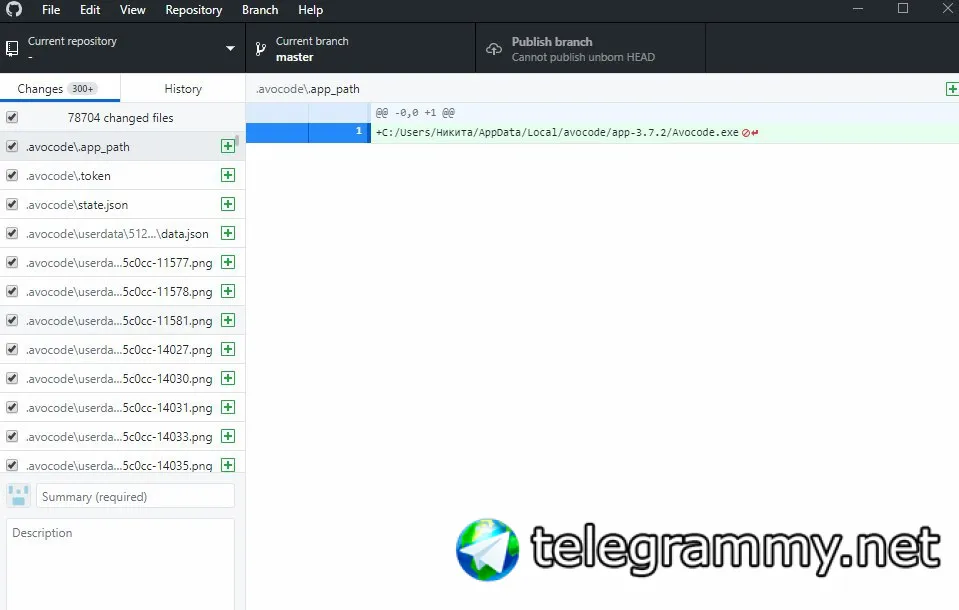
Task: Select the .avocode\.token file row
Action: (x=122, y=176)
